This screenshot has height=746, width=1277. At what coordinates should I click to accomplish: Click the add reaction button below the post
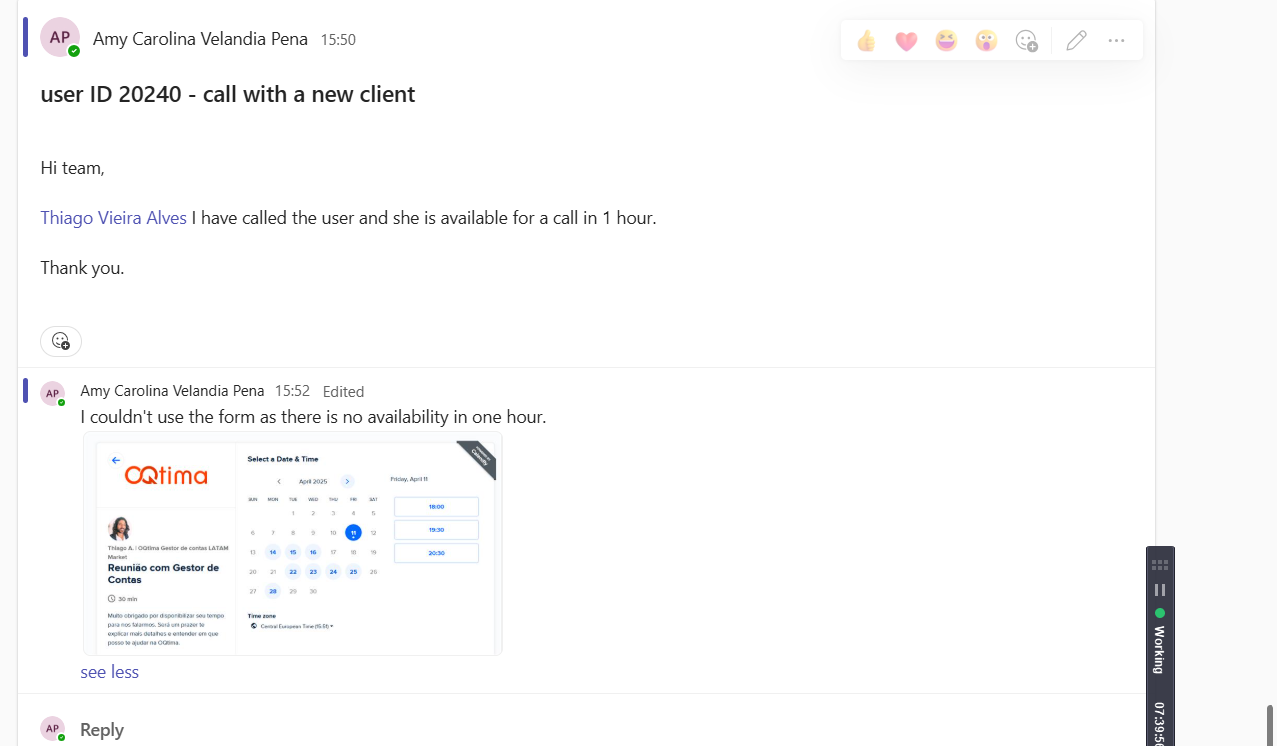(x=61, y=341)
